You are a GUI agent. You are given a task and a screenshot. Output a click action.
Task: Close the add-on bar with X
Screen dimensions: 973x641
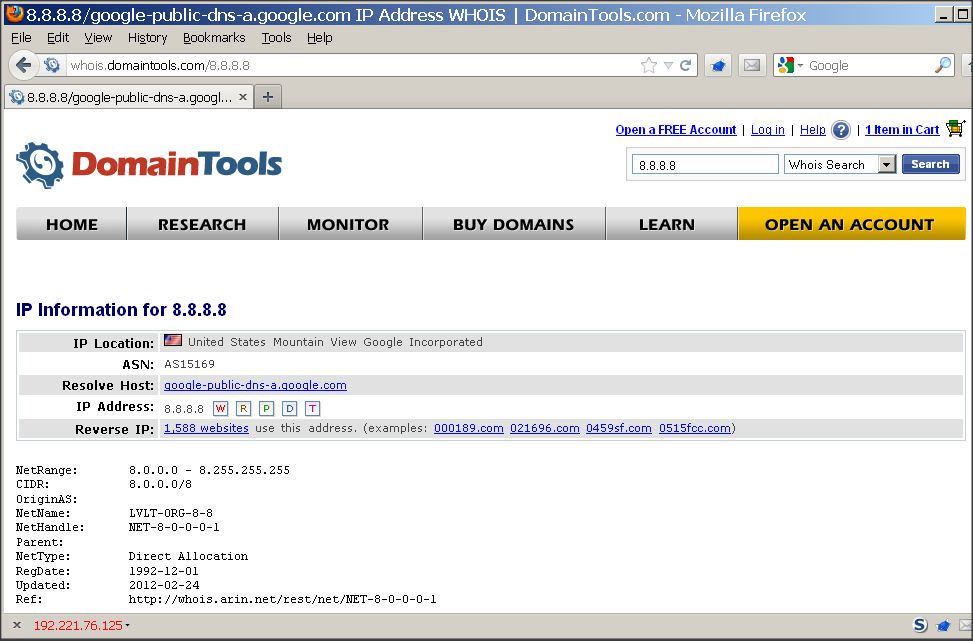pyautogui.click(x=17, y=625)
